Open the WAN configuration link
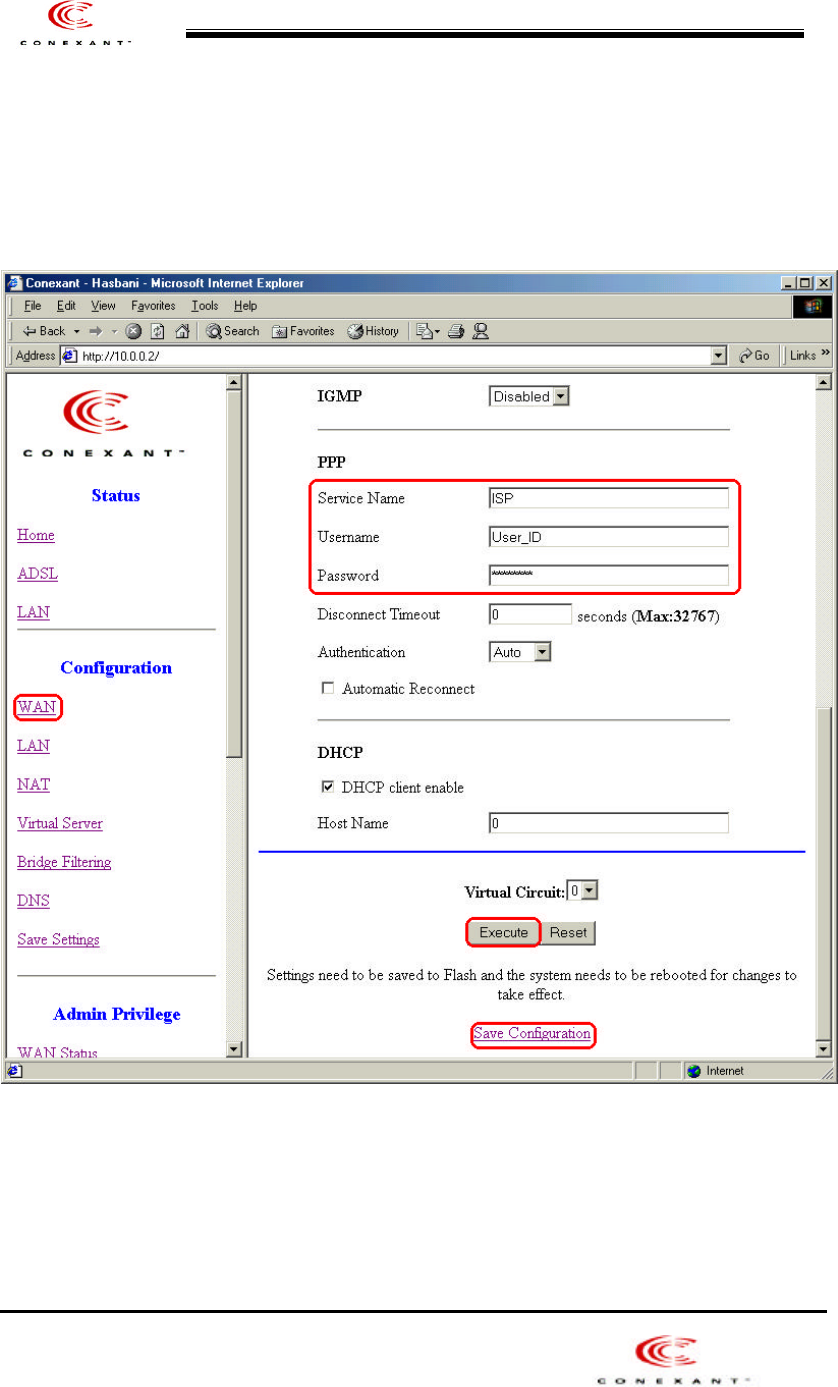The width and height of the screenshot is (838, 1387). click(x=38, y=707)
